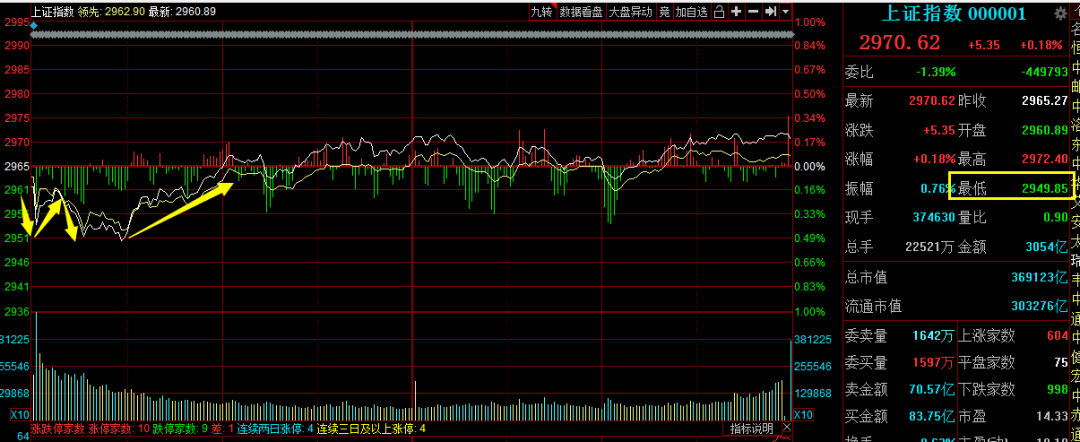
Task: Click the 买金额 83.75亿 value
Action: pos(932,417)
